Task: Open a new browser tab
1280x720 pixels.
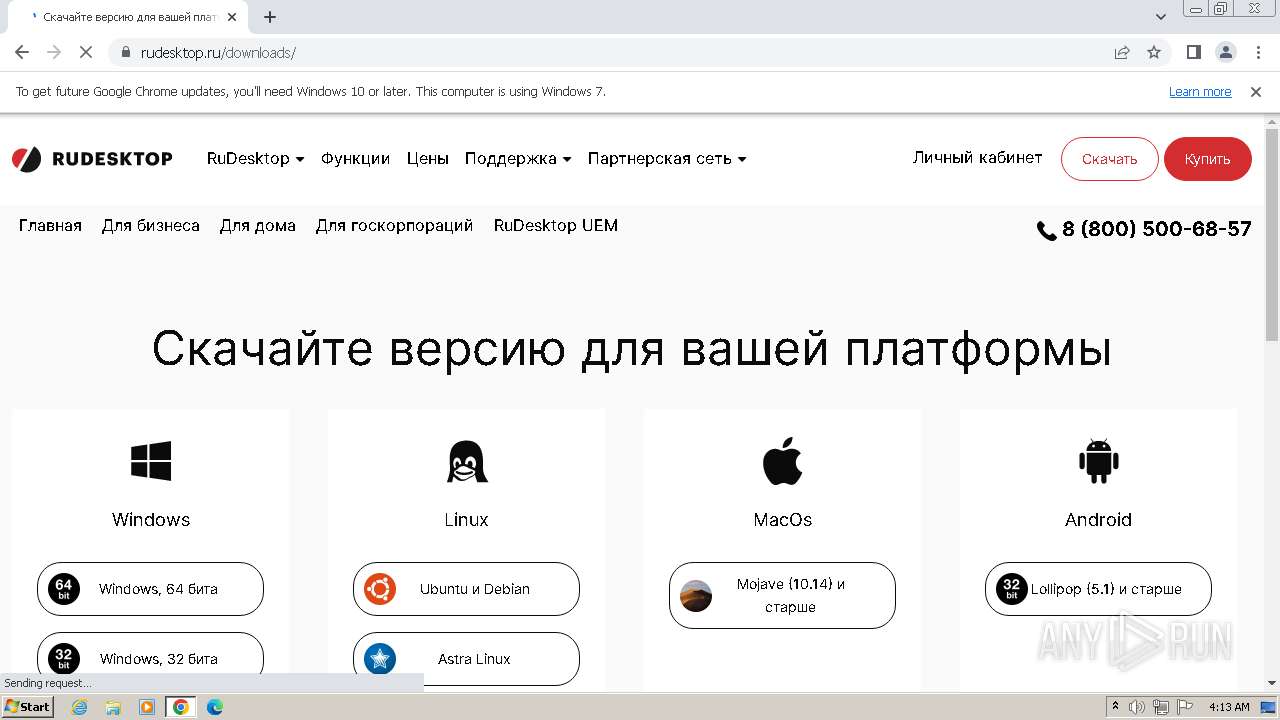Action: [270, 17]
